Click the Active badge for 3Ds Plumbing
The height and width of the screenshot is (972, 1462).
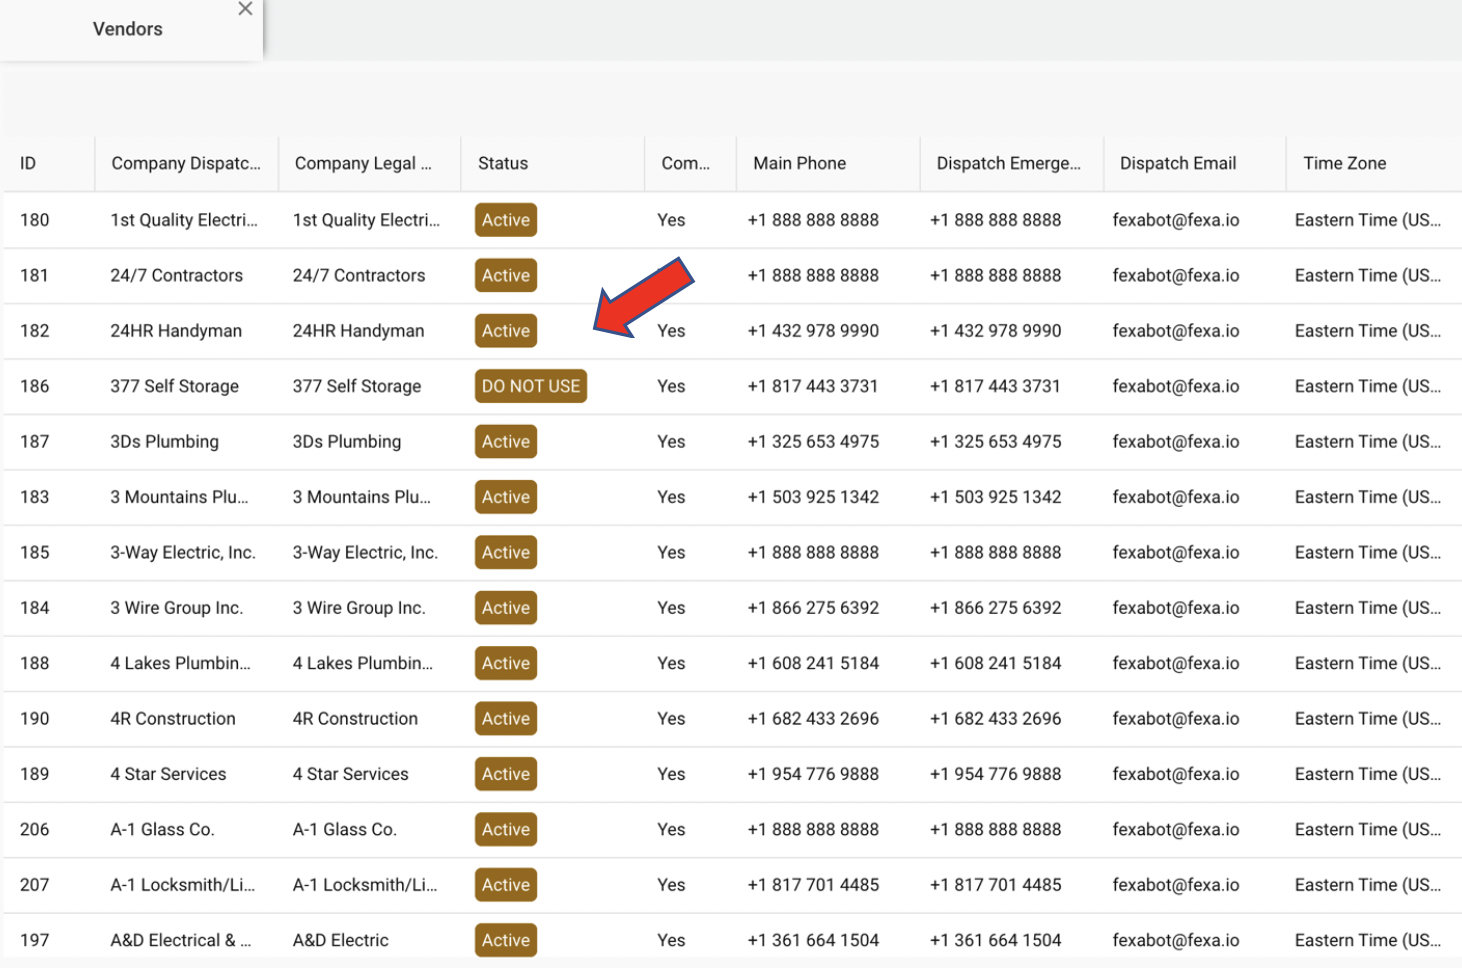click(505, 441)
